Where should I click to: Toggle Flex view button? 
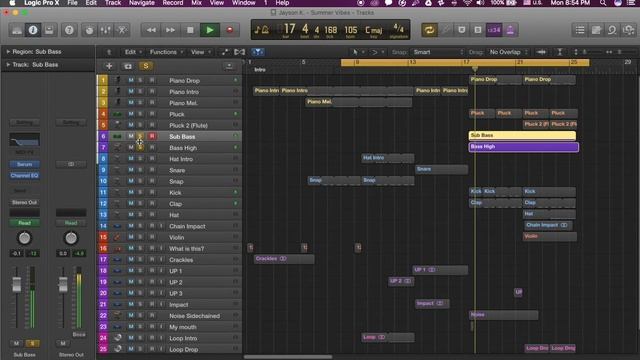point(240,52)
